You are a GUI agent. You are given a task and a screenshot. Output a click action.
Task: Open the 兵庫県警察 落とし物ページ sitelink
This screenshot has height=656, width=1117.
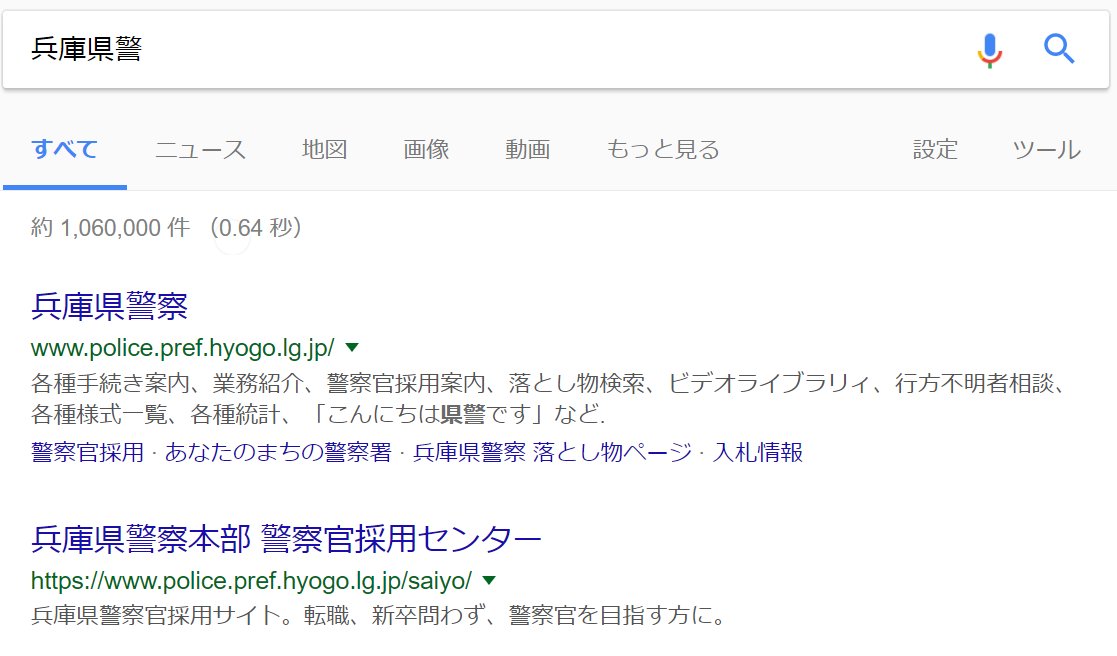pos(553,452)
